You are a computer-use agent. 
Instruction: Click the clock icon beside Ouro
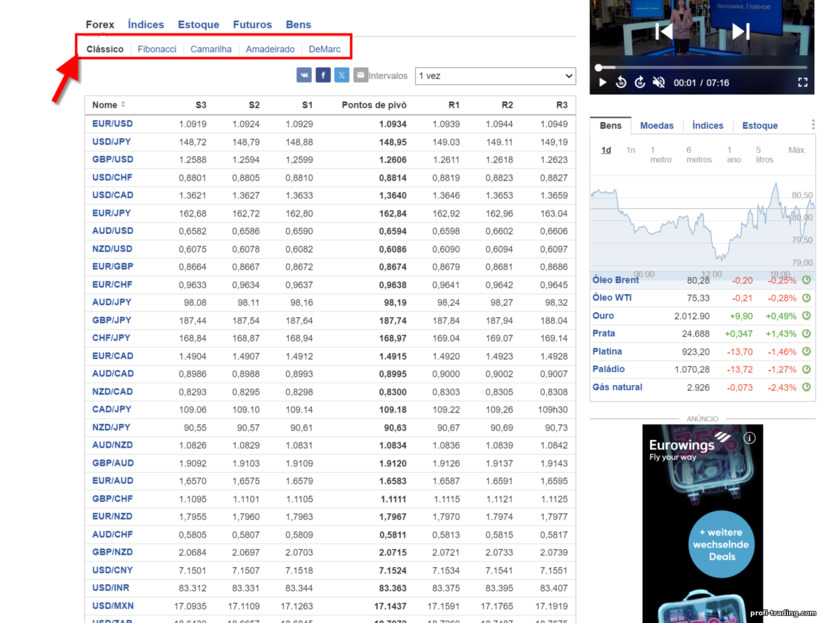coord(806,316)
